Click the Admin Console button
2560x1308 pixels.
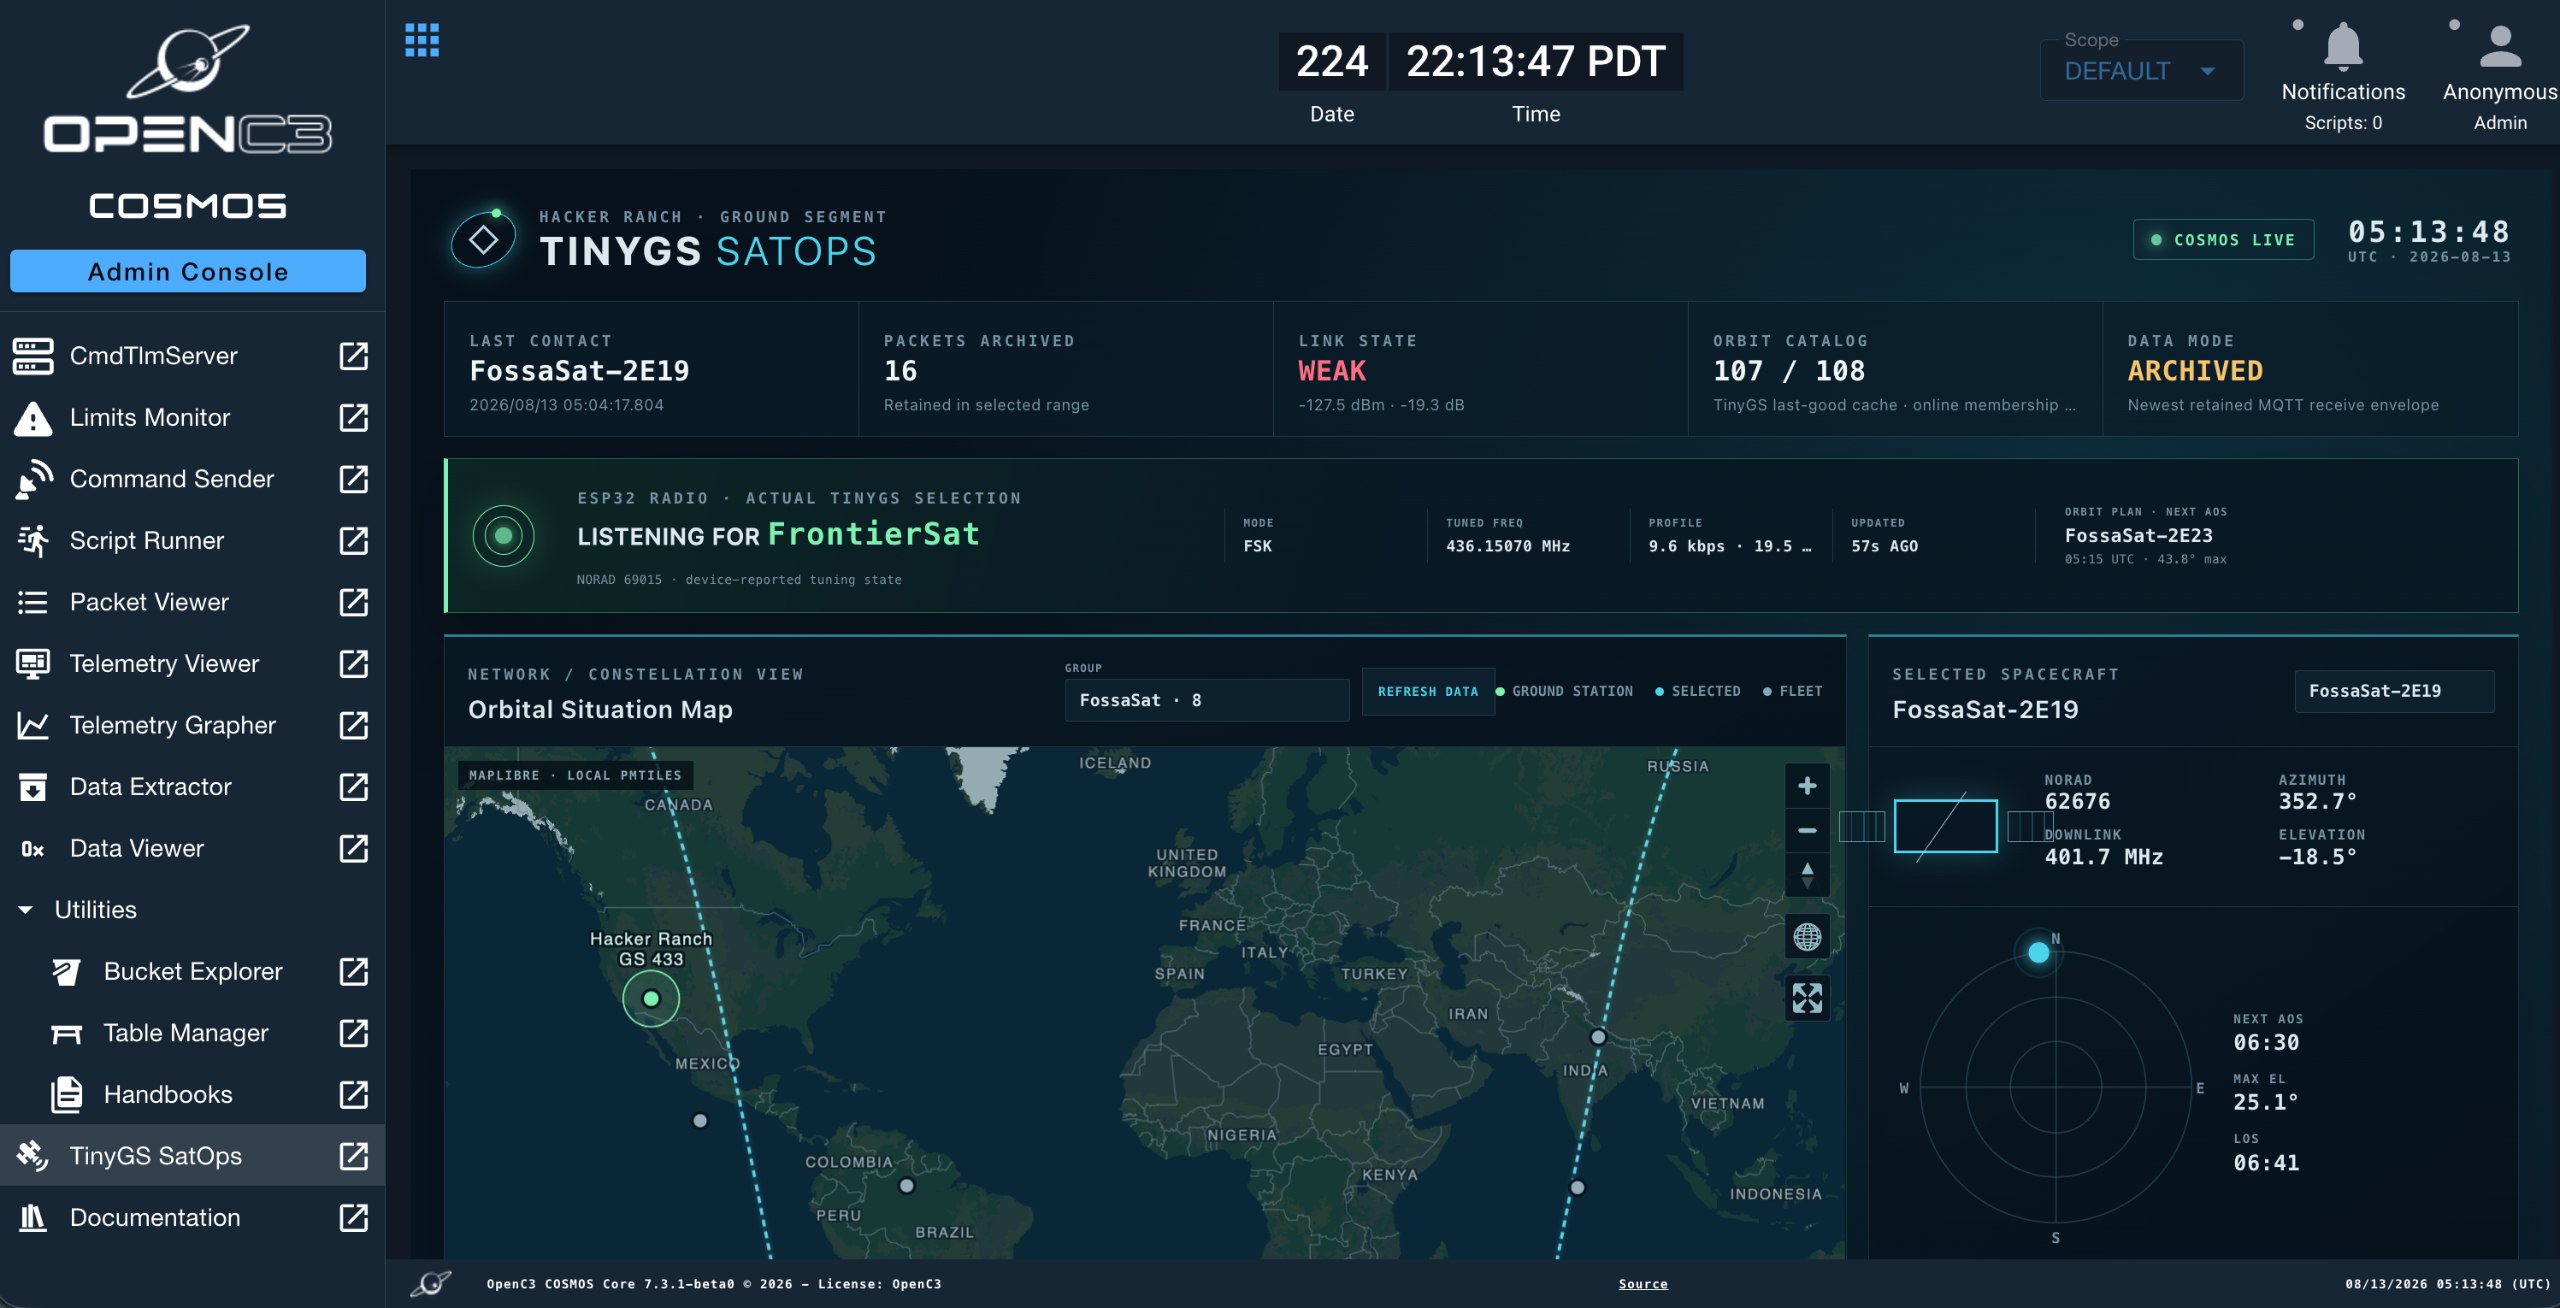point(188,271)
